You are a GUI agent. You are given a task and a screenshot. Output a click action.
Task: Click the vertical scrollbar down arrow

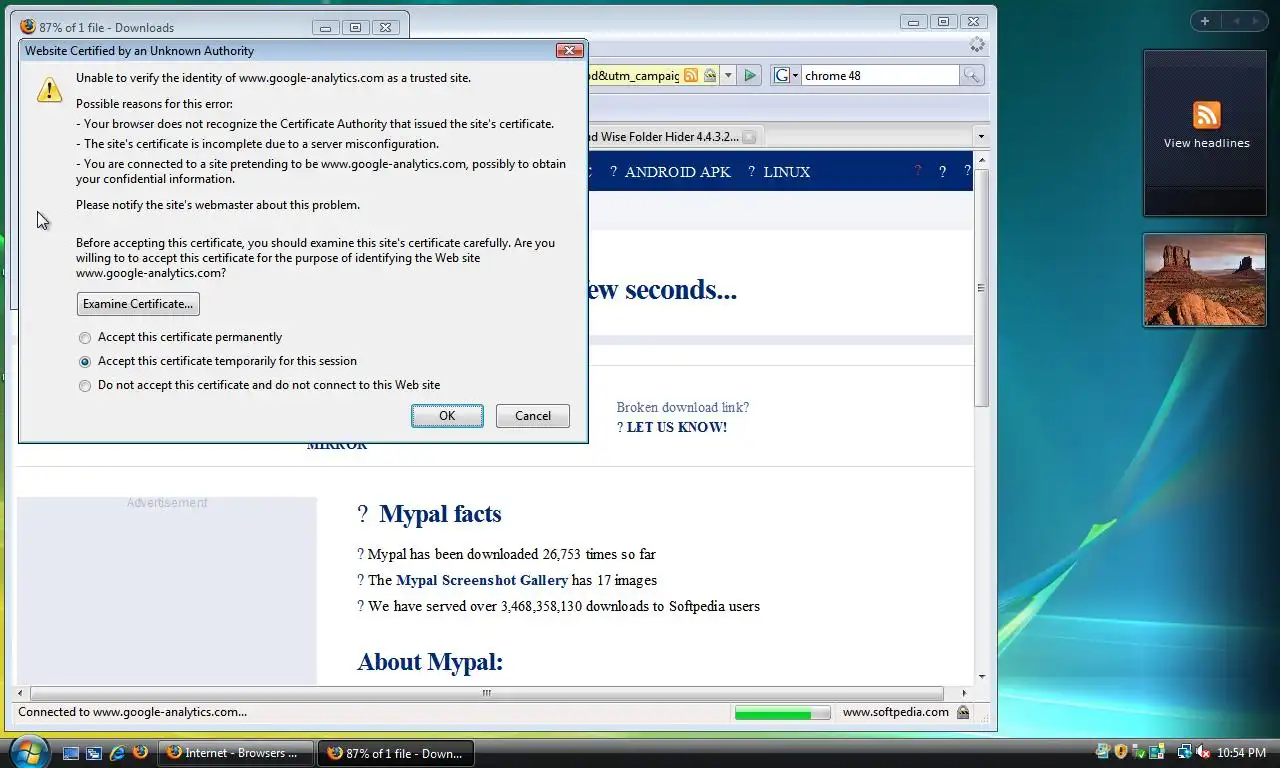tap(982, 677)
